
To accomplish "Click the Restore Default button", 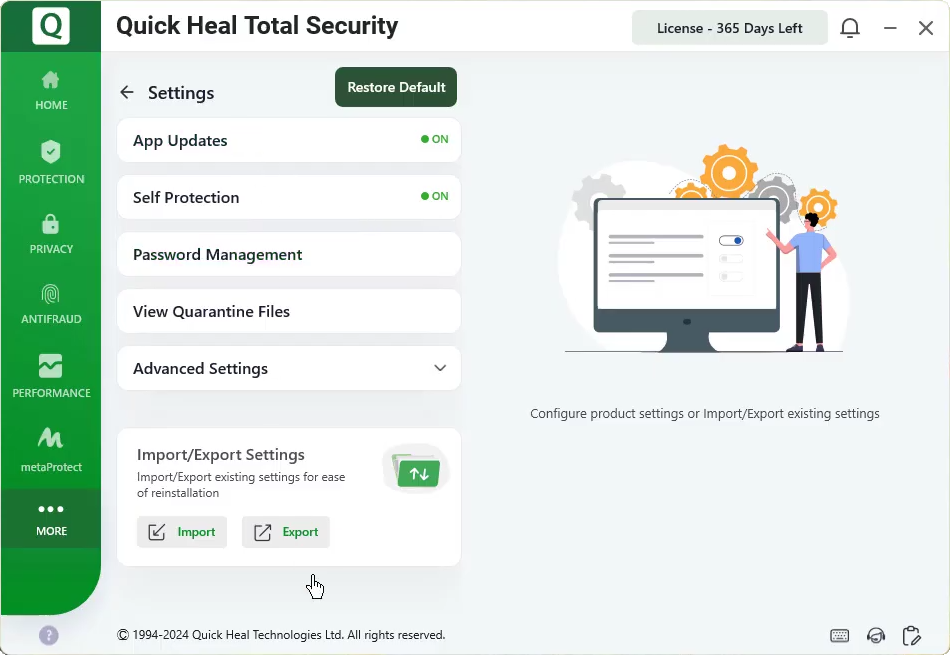I will (395, 87).
